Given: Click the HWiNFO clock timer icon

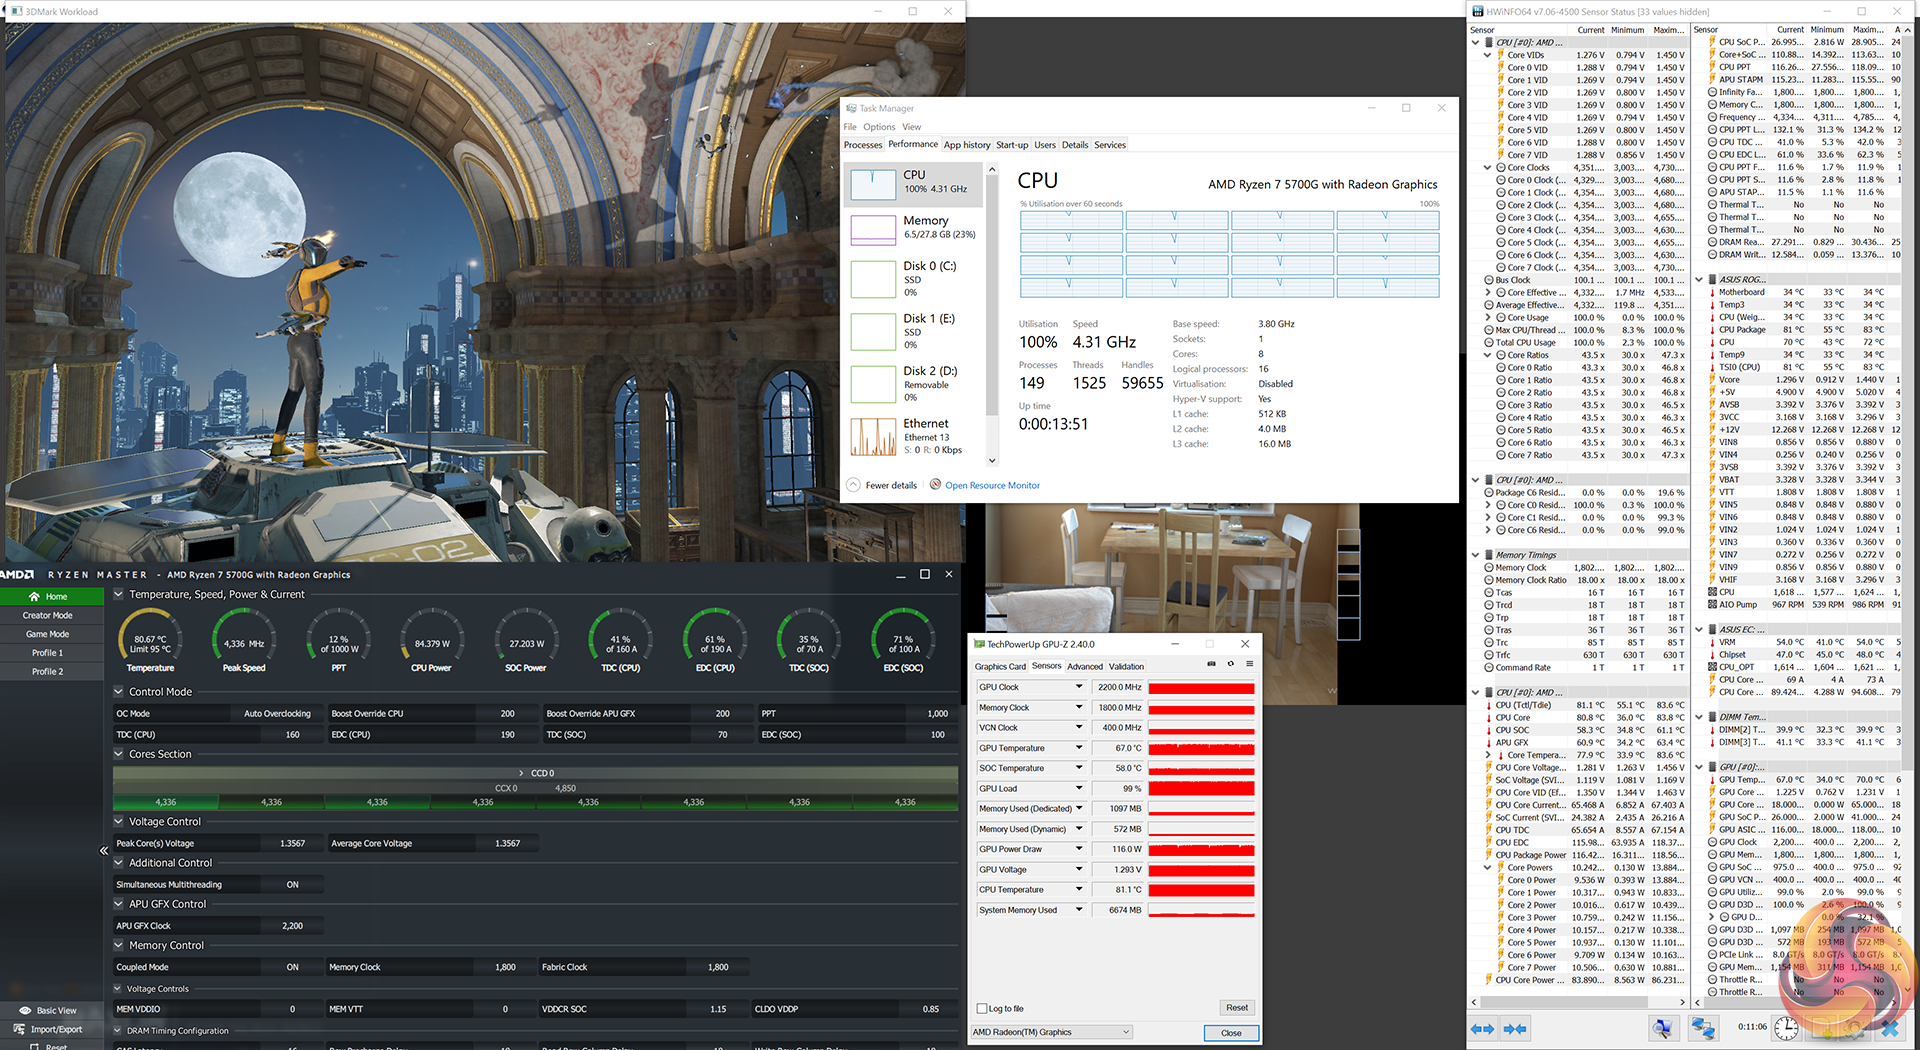Looking at the screenshot, I should (1786, 1028).
